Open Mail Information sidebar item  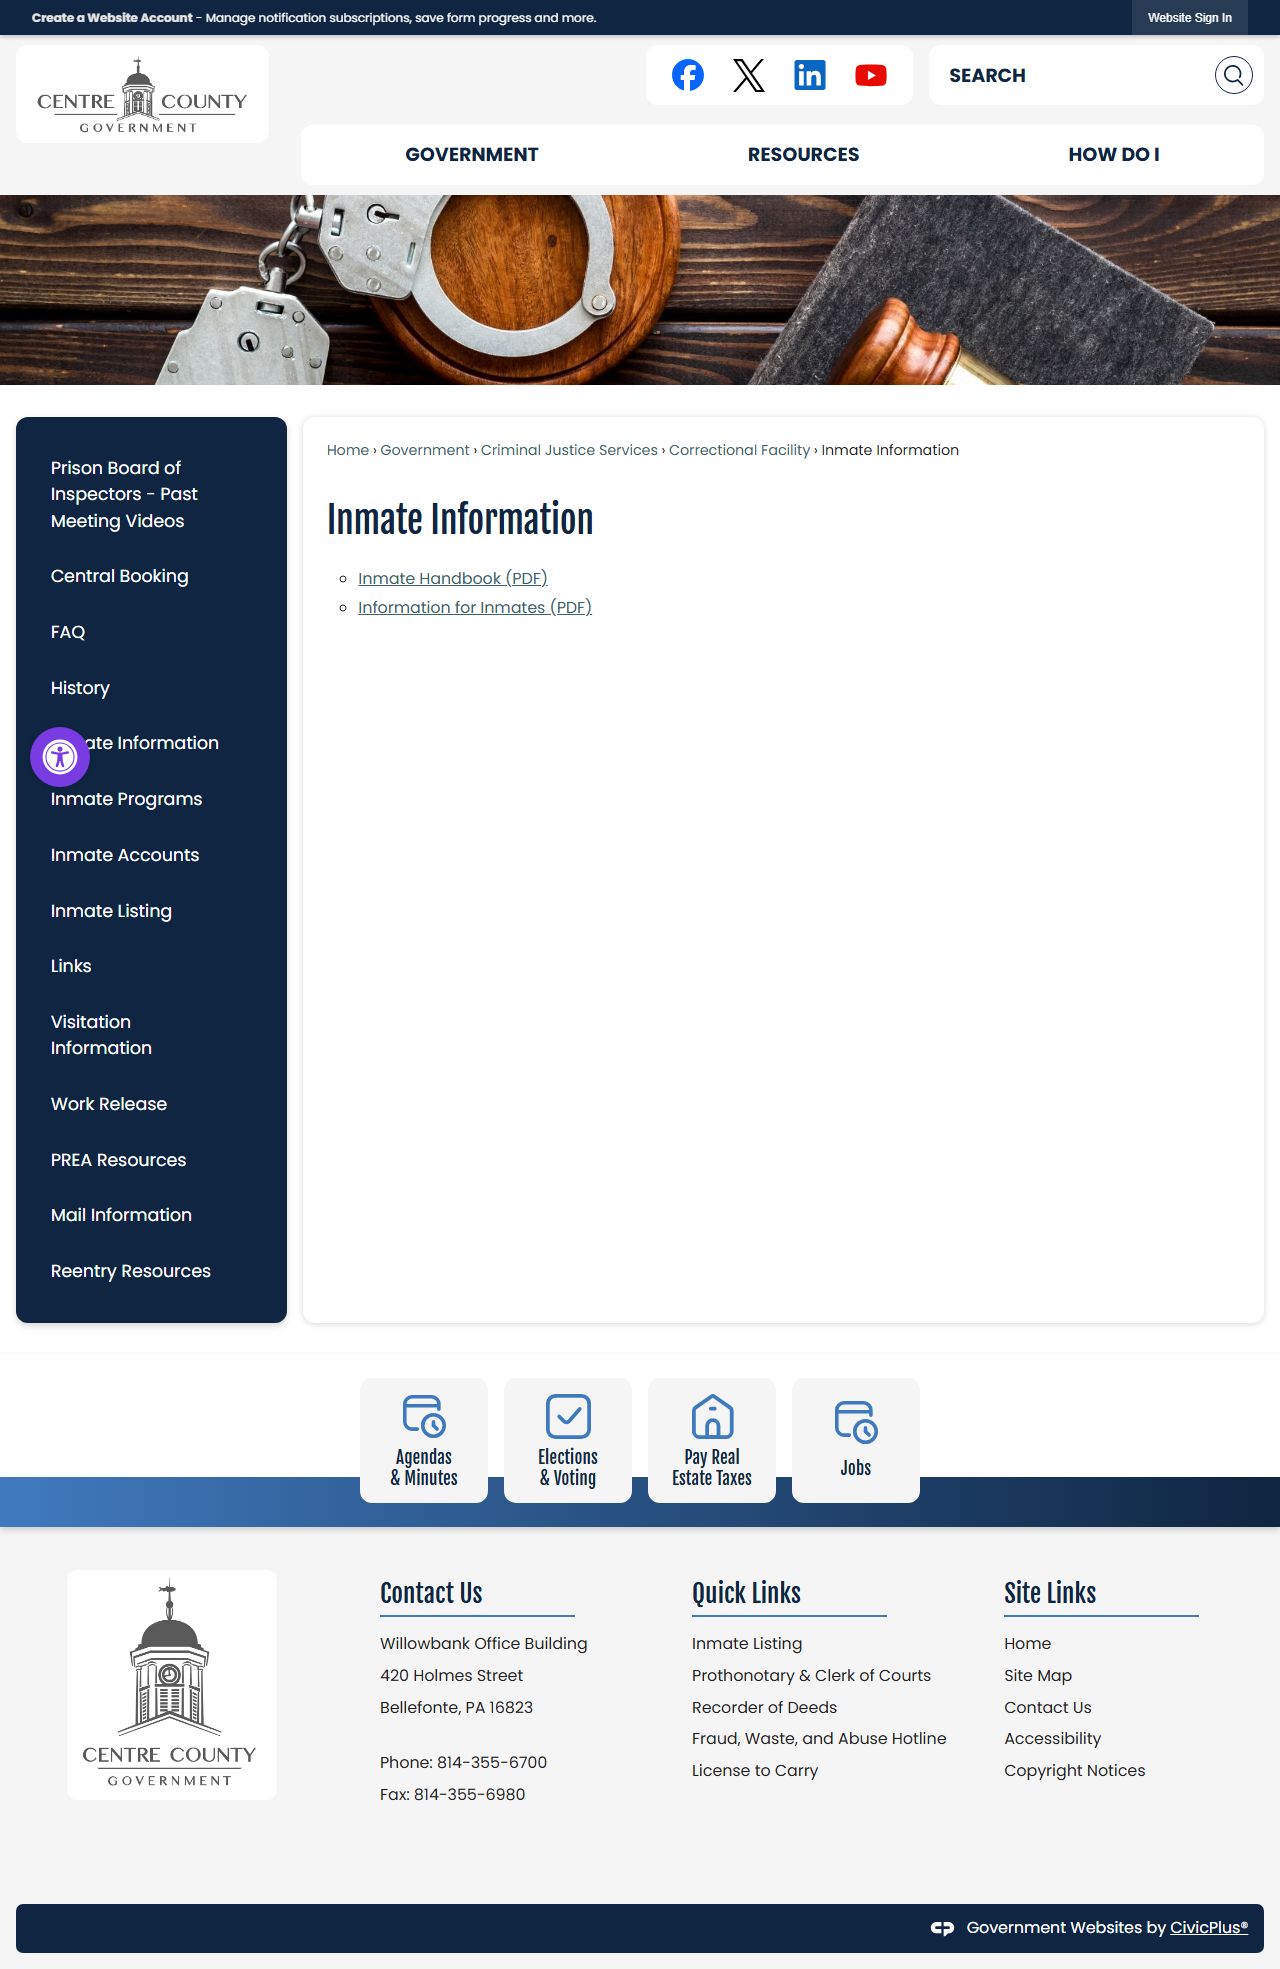click(x=121, y=1215)
